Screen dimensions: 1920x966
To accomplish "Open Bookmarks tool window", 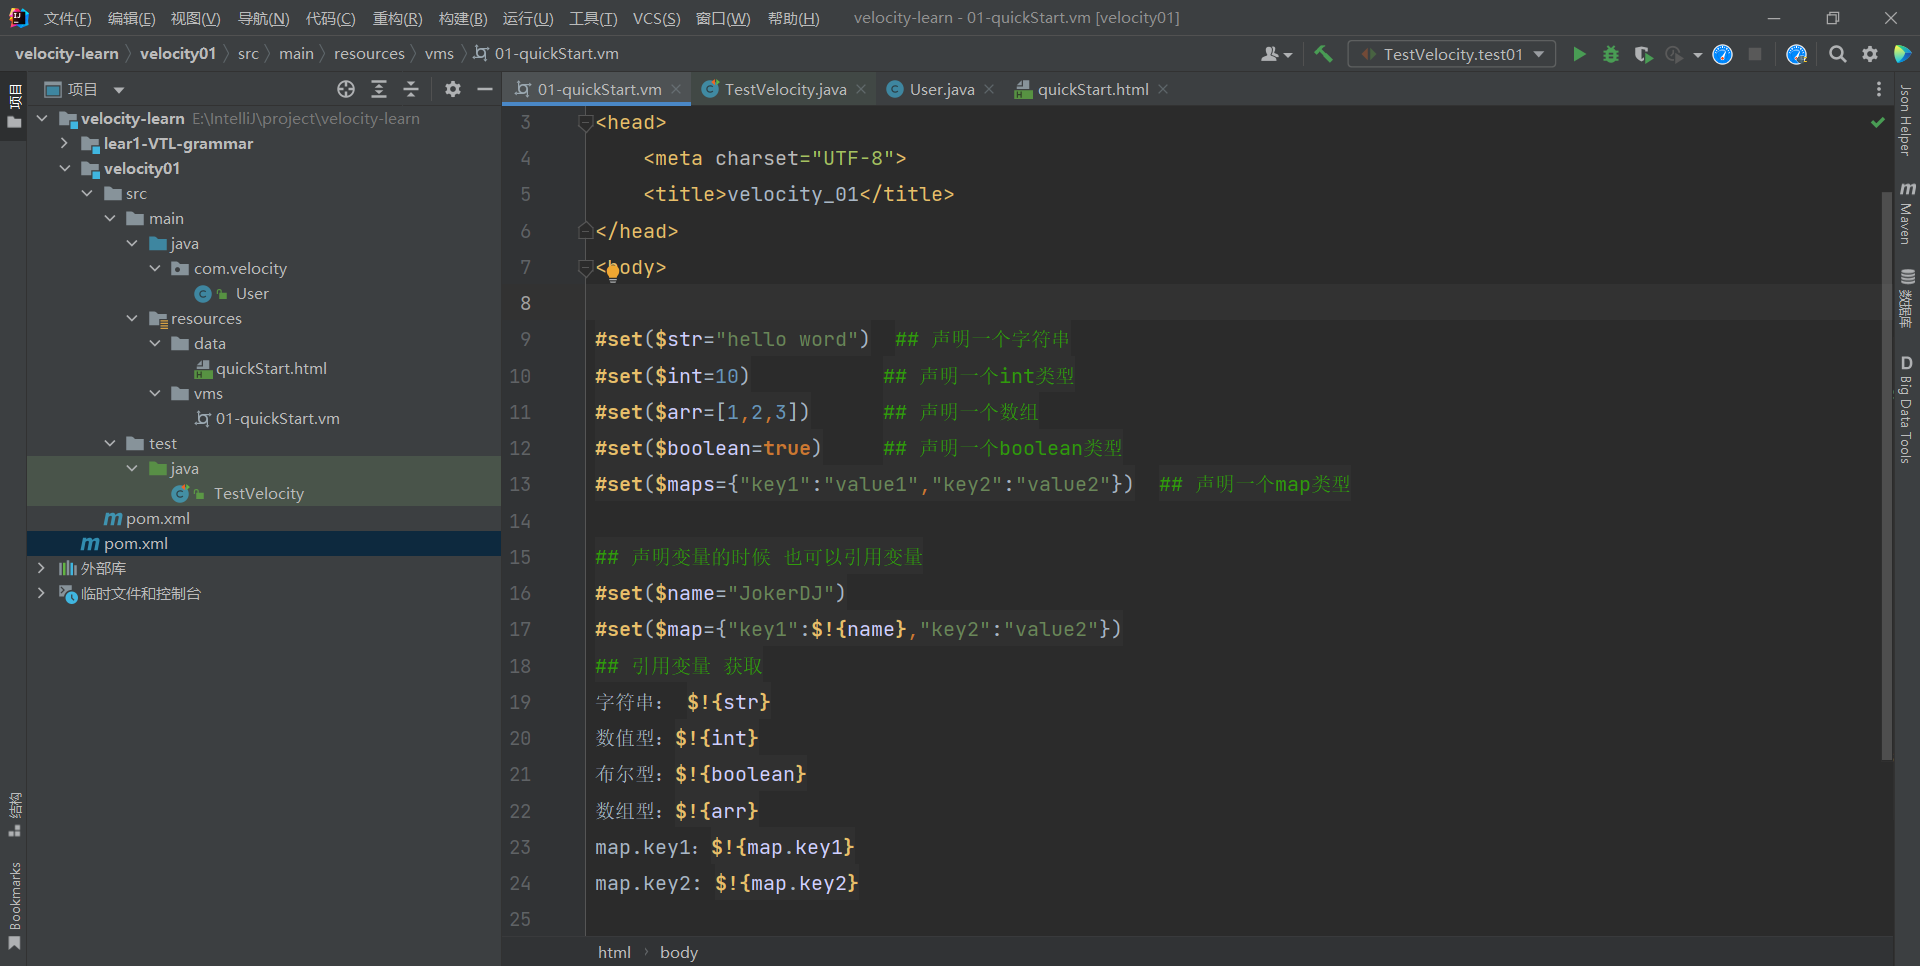I will click(x=14, y=905).
